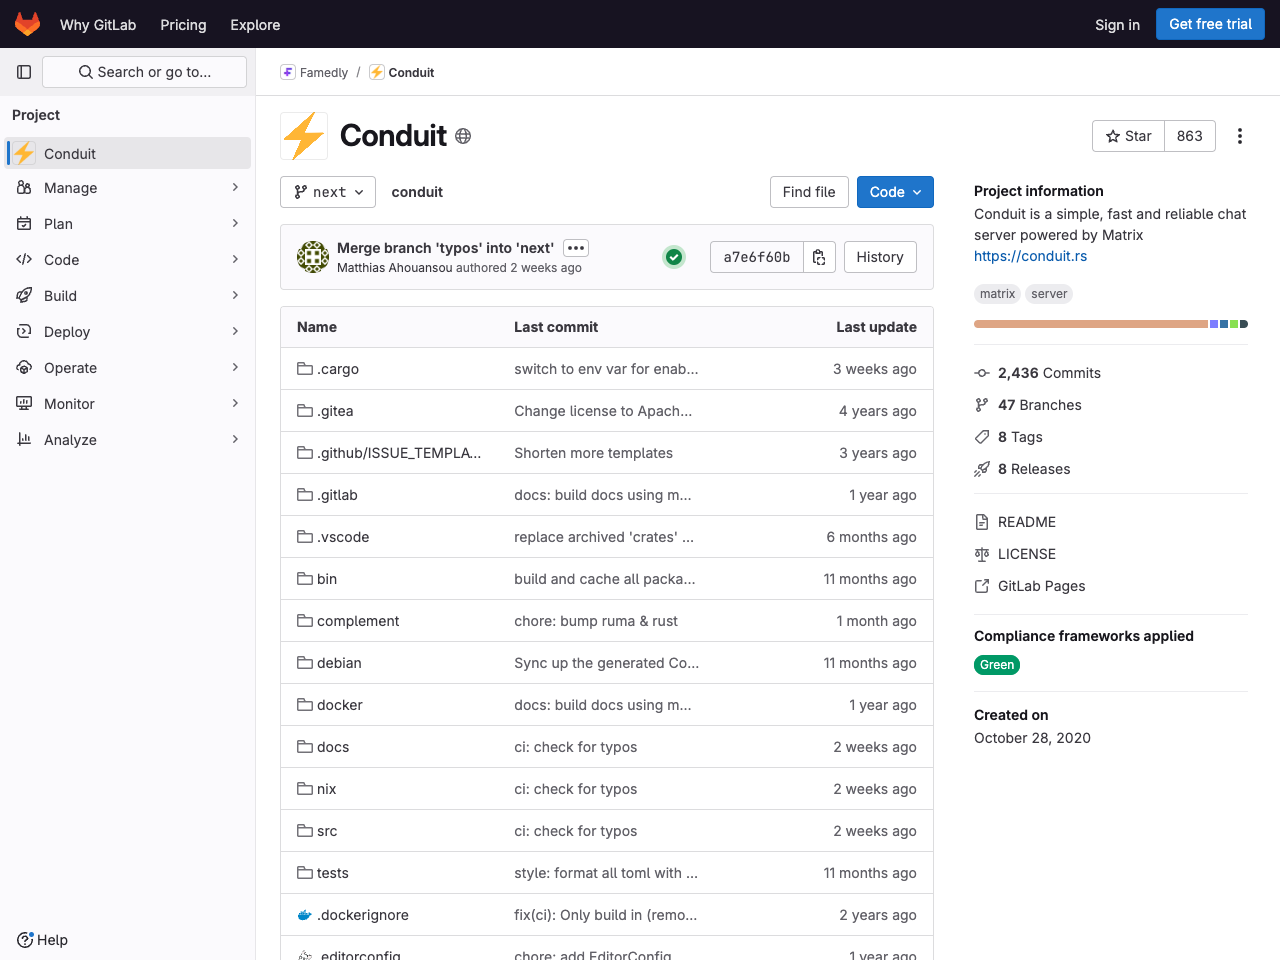
Task: Click the Build rocket sidebar icon
Action: (24, 296)
